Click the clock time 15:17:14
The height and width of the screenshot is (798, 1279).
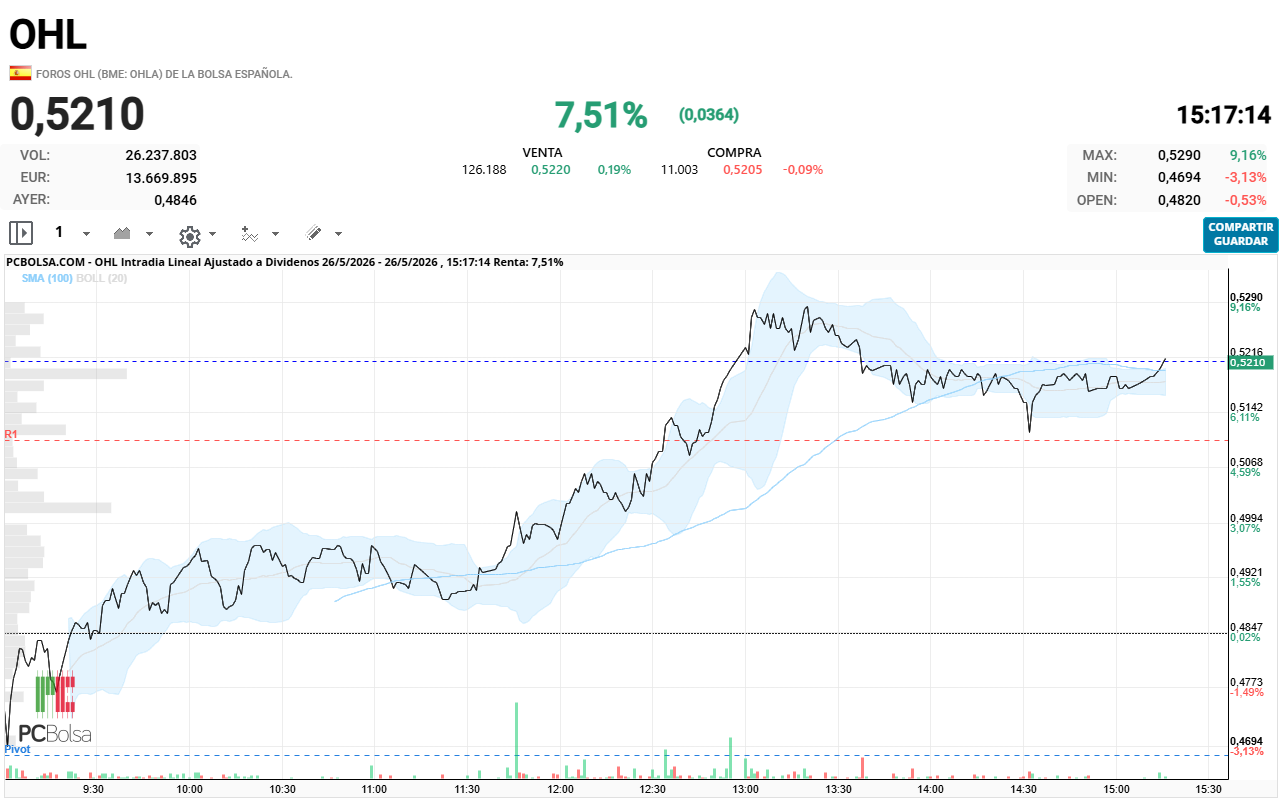coord(1223,115)
